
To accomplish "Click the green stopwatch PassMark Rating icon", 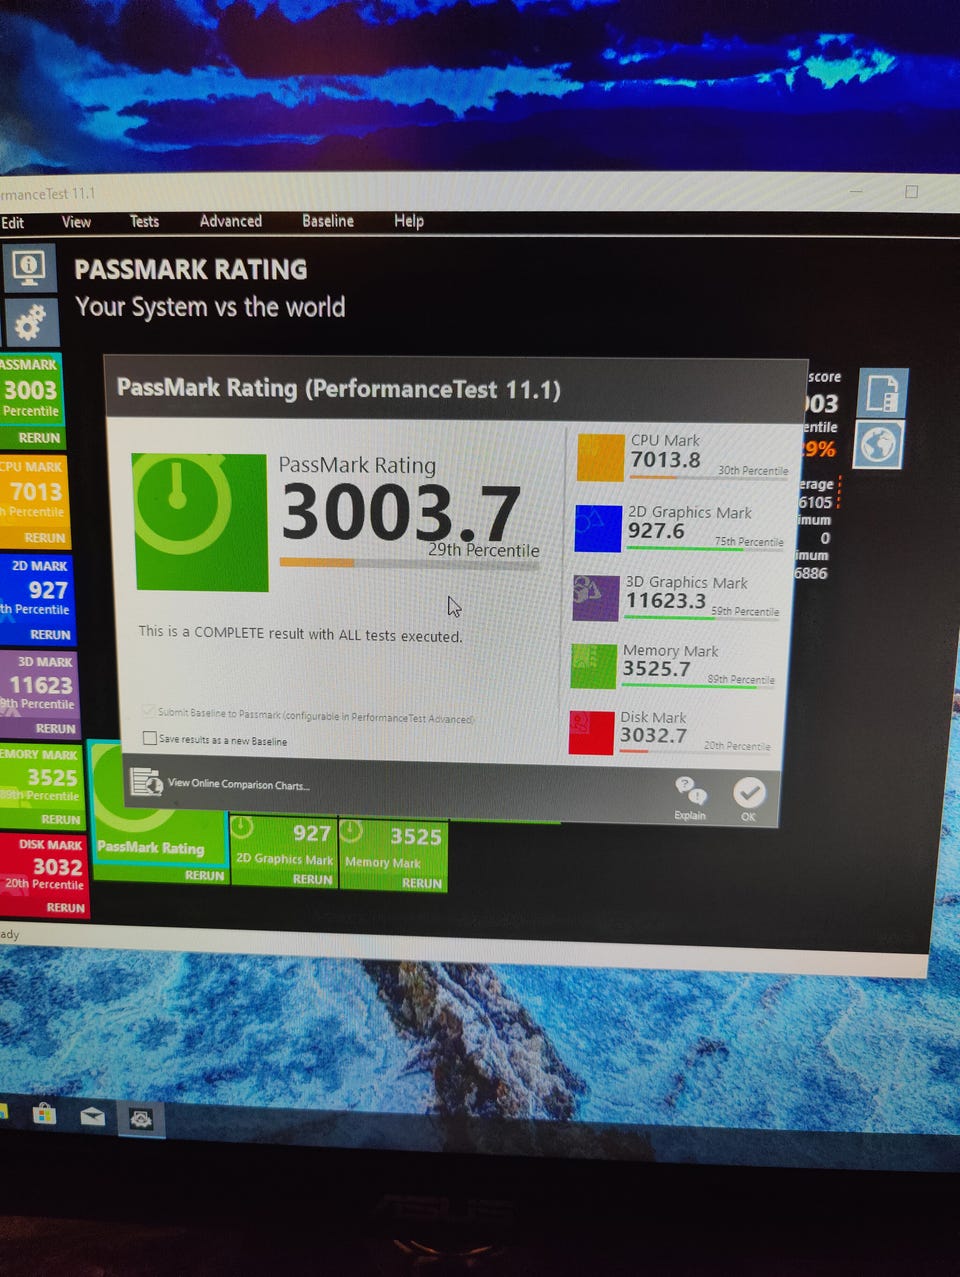I will [x=201, y=522].
